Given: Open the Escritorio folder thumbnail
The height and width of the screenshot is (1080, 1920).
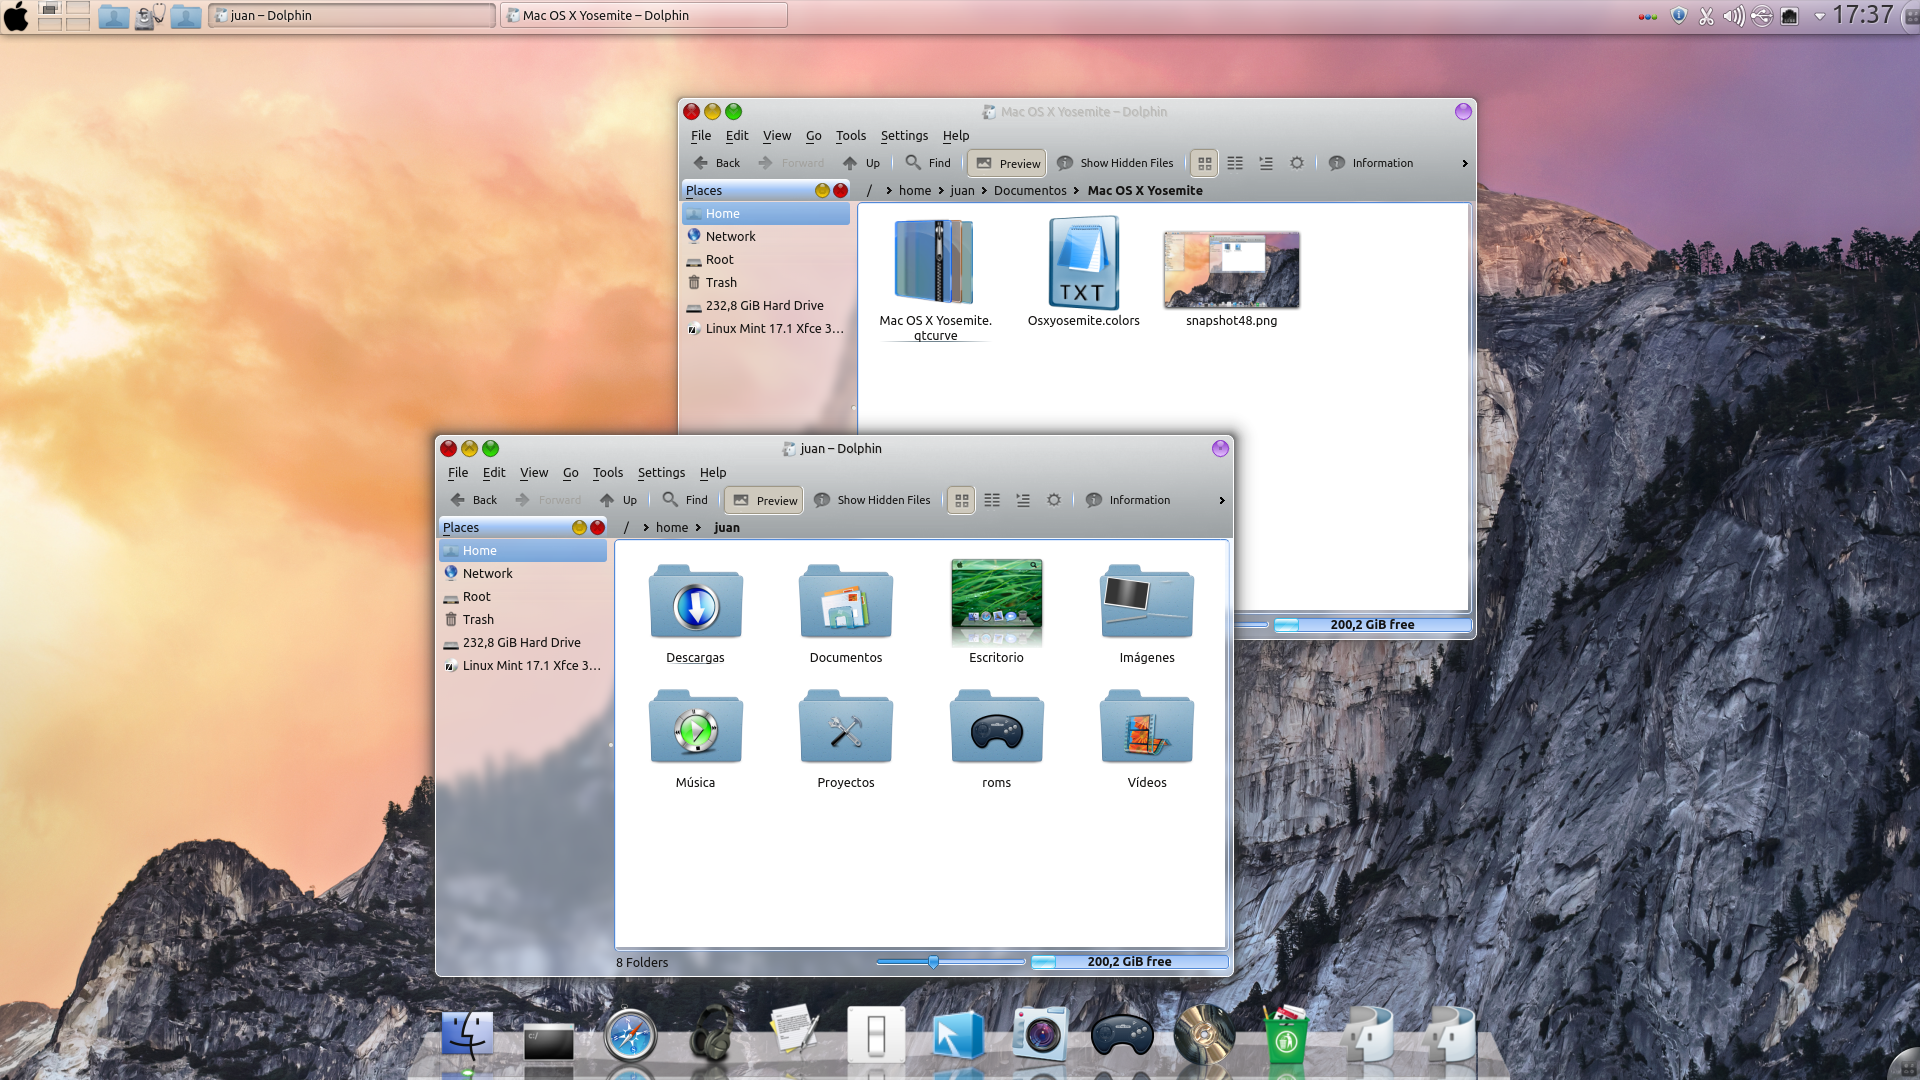Looking at the screenshot, I should 997,603.
